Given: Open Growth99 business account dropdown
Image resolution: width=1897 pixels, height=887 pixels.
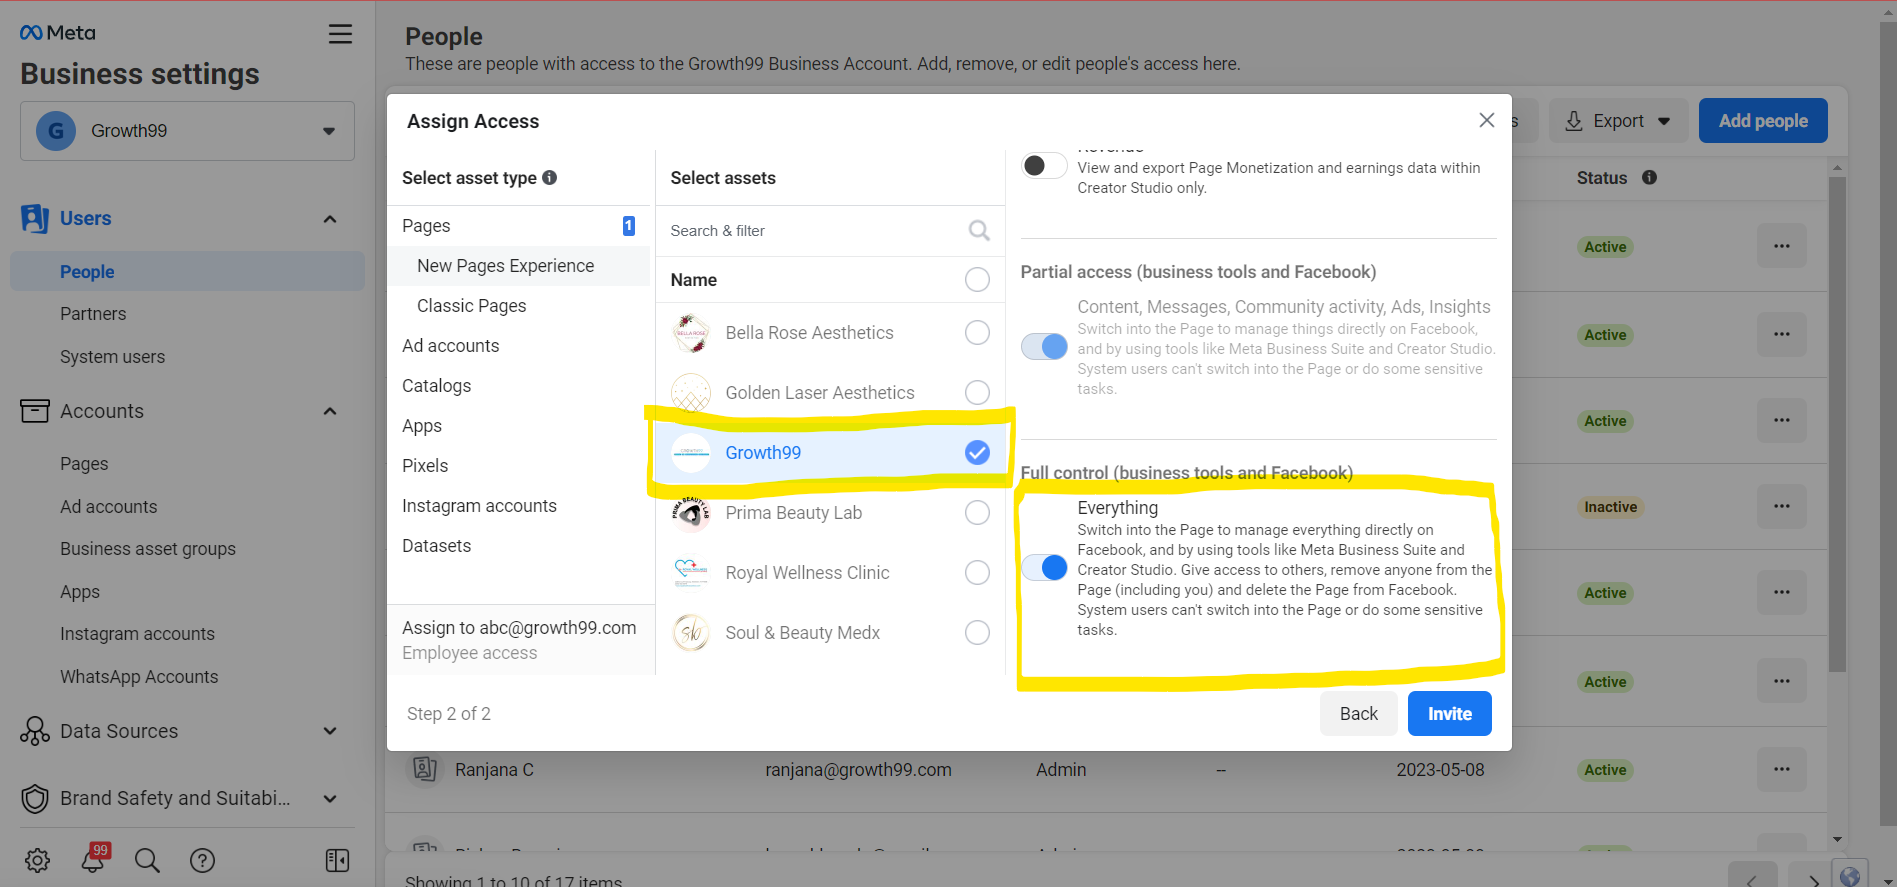Looking at the screenshot, I should tap(187, 131).
